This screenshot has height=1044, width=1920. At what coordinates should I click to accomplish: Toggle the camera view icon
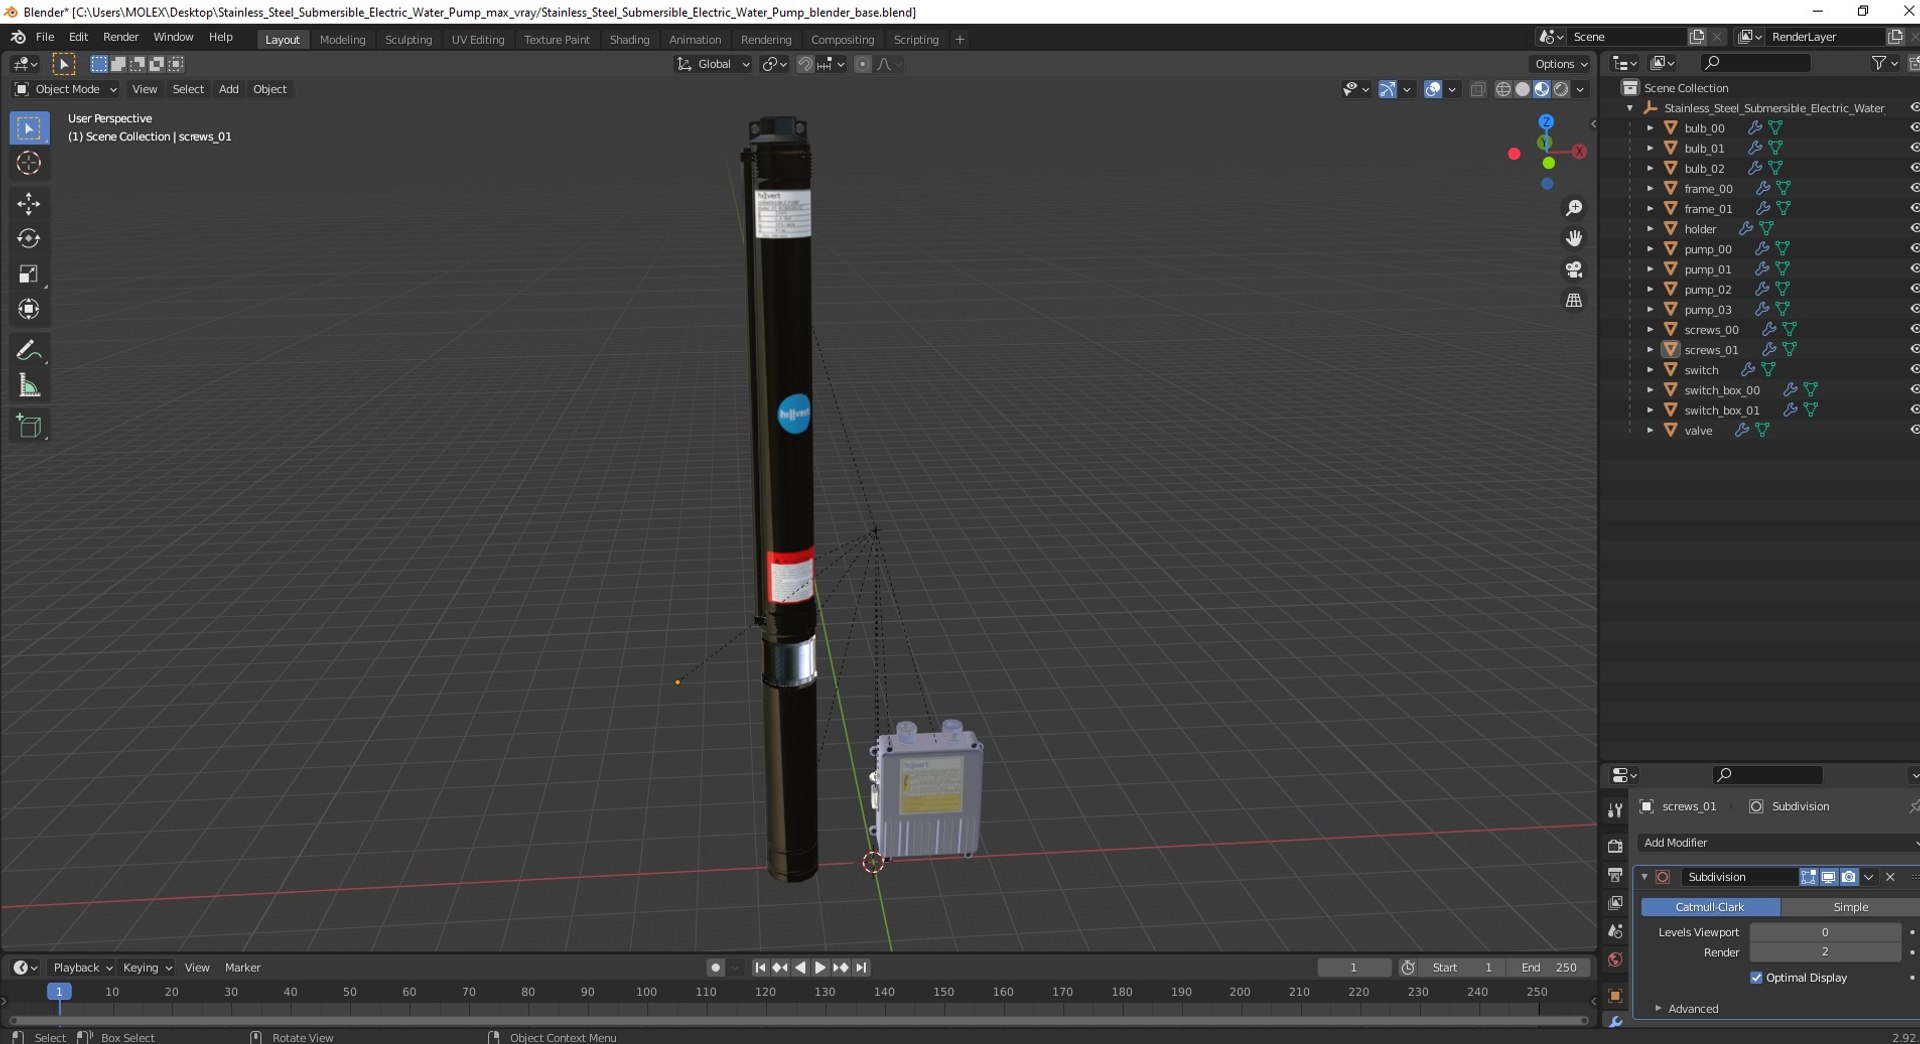click(x=1574, y=269)
